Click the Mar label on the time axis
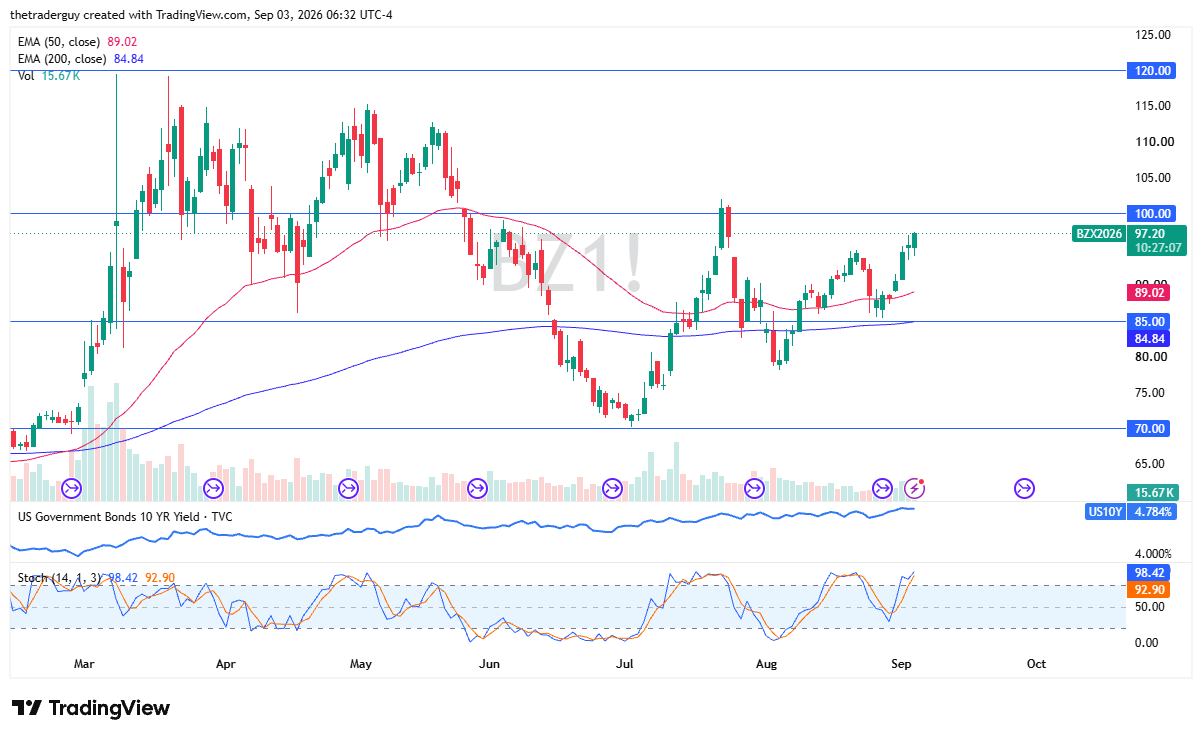Image resolution: width=1202 pixels, height=738 pixels. (x=84, y=664)
